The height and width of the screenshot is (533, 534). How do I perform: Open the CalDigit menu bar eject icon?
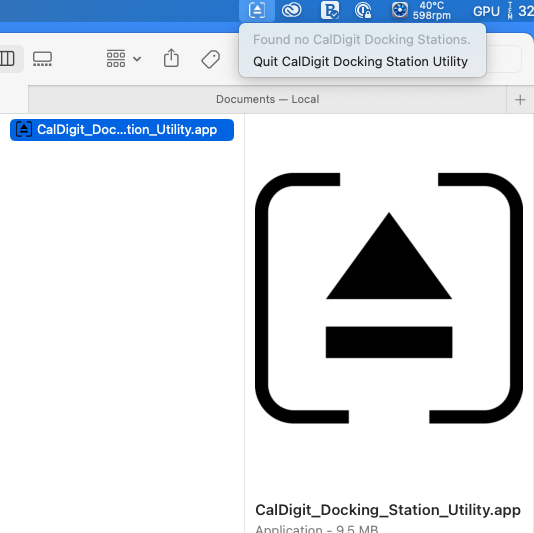[x=257, y=11]
